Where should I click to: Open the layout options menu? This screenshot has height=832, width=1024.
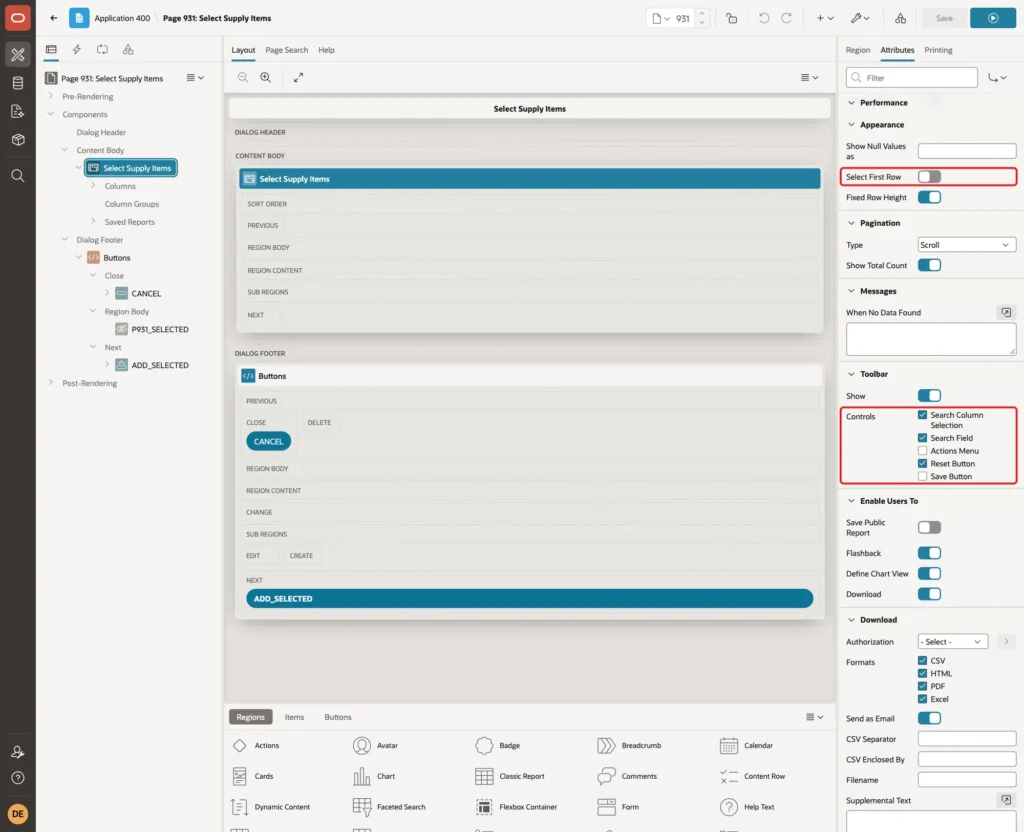(809, 77)
